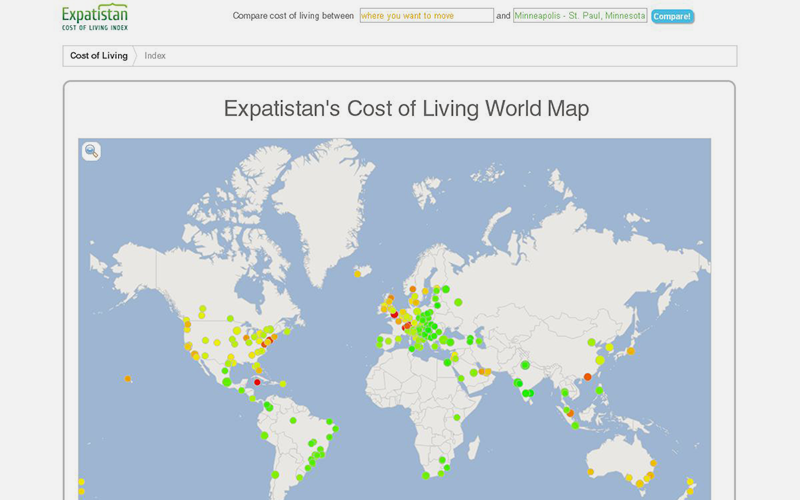Select the green marker at South Africa's southwest tip

(x=425, y=475)
